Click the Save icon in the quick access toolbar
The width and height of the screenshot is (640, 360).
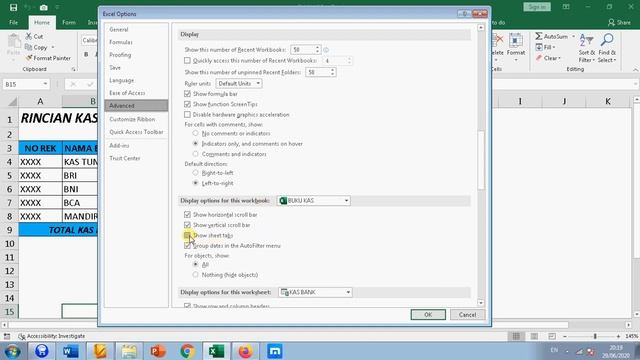[13, 7]
